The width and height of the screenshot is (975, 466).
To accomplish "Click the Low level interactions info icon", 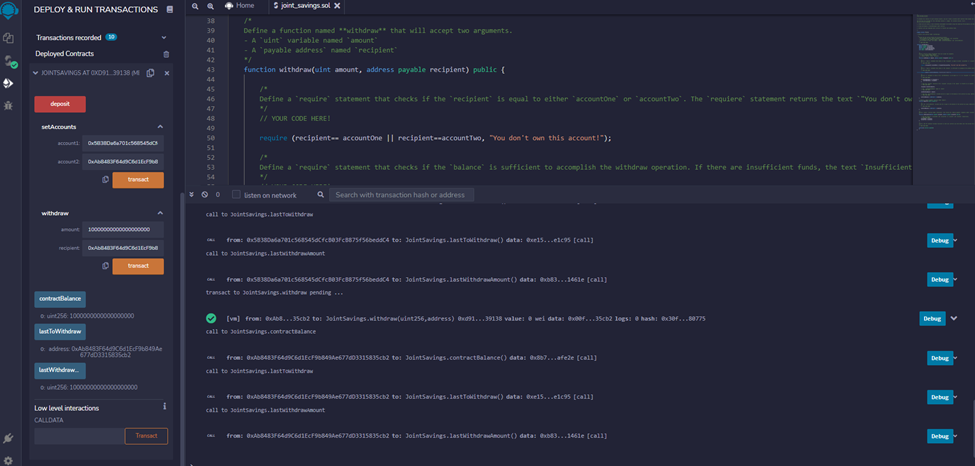I will (x=165, y=406).
